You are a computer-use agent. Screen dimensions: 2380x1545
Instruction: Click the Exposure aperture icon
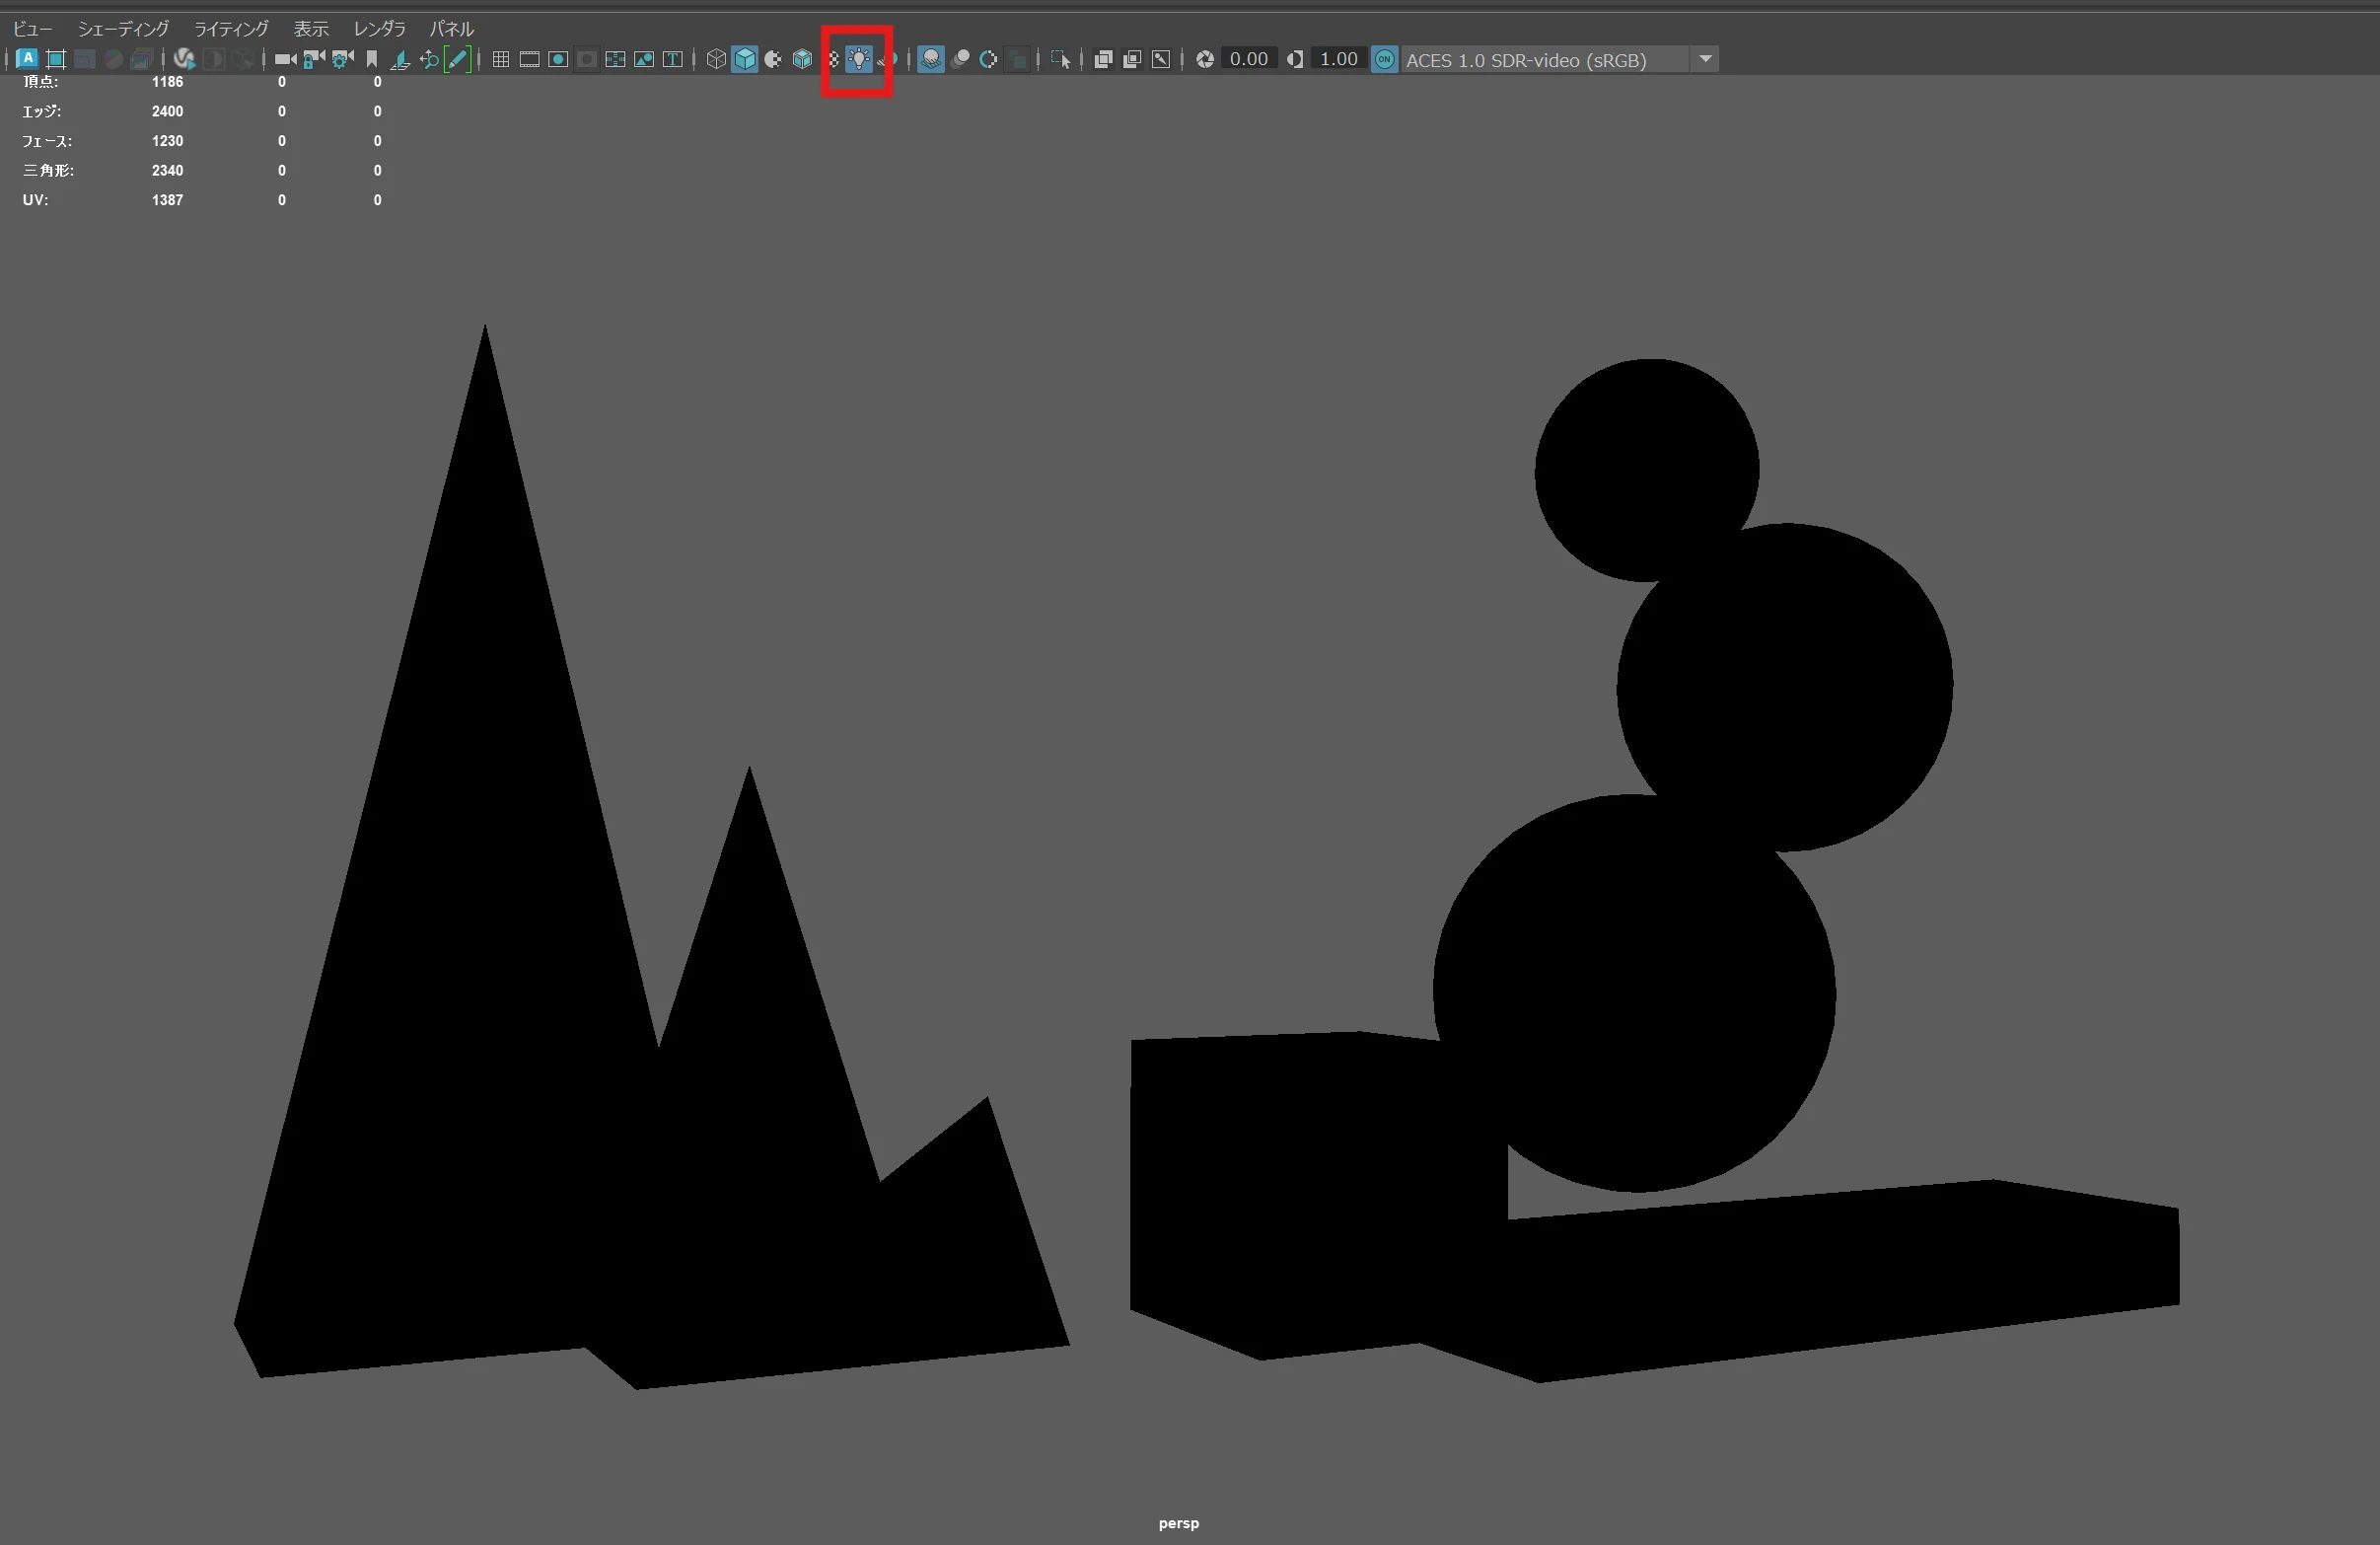1205,59
